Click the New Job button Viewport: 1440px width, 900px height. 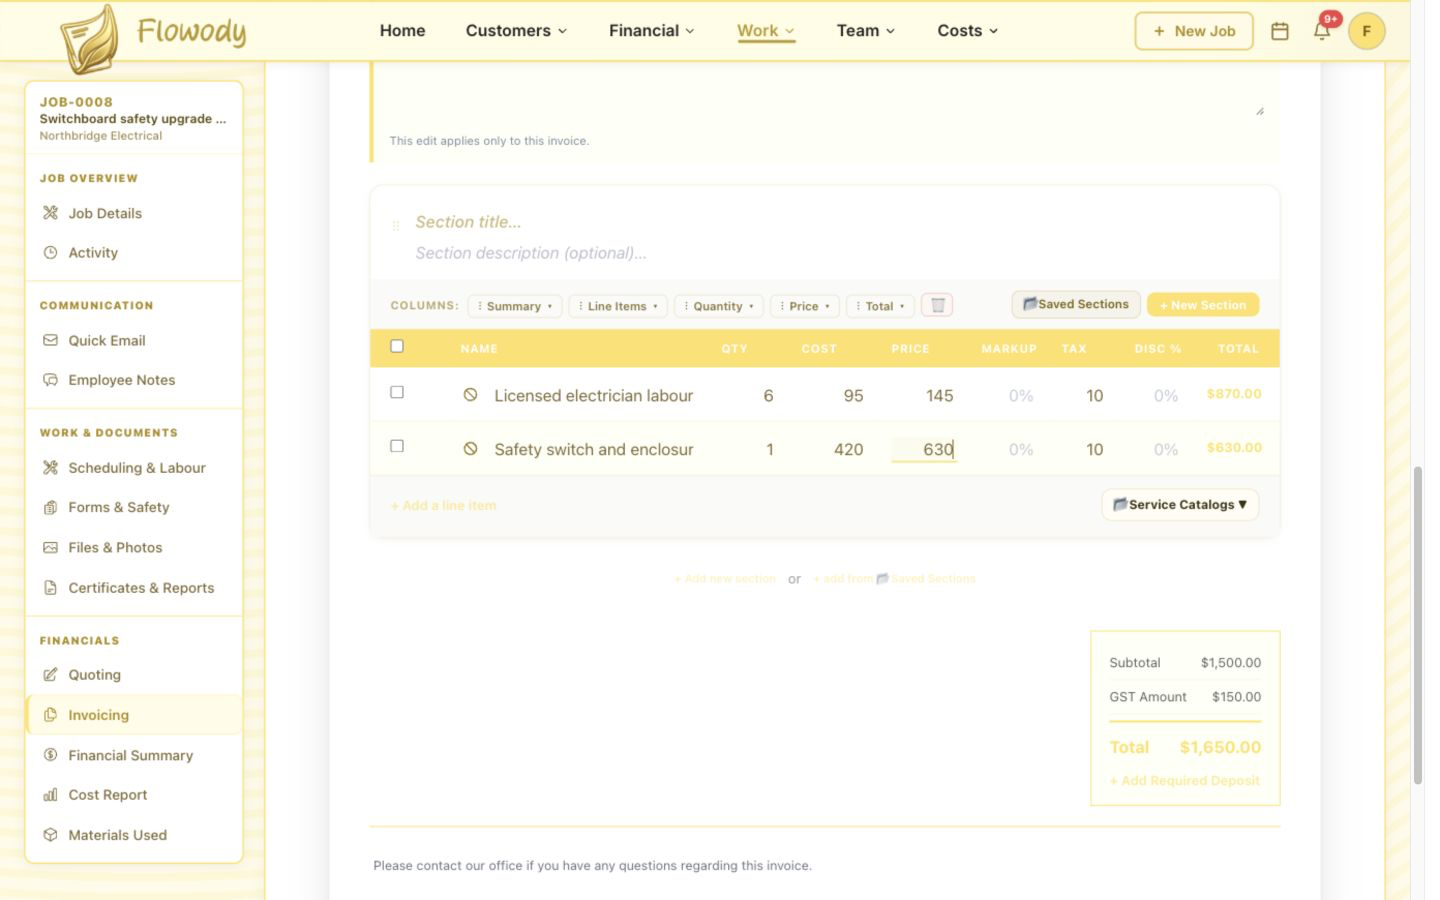pos(1194,31)
